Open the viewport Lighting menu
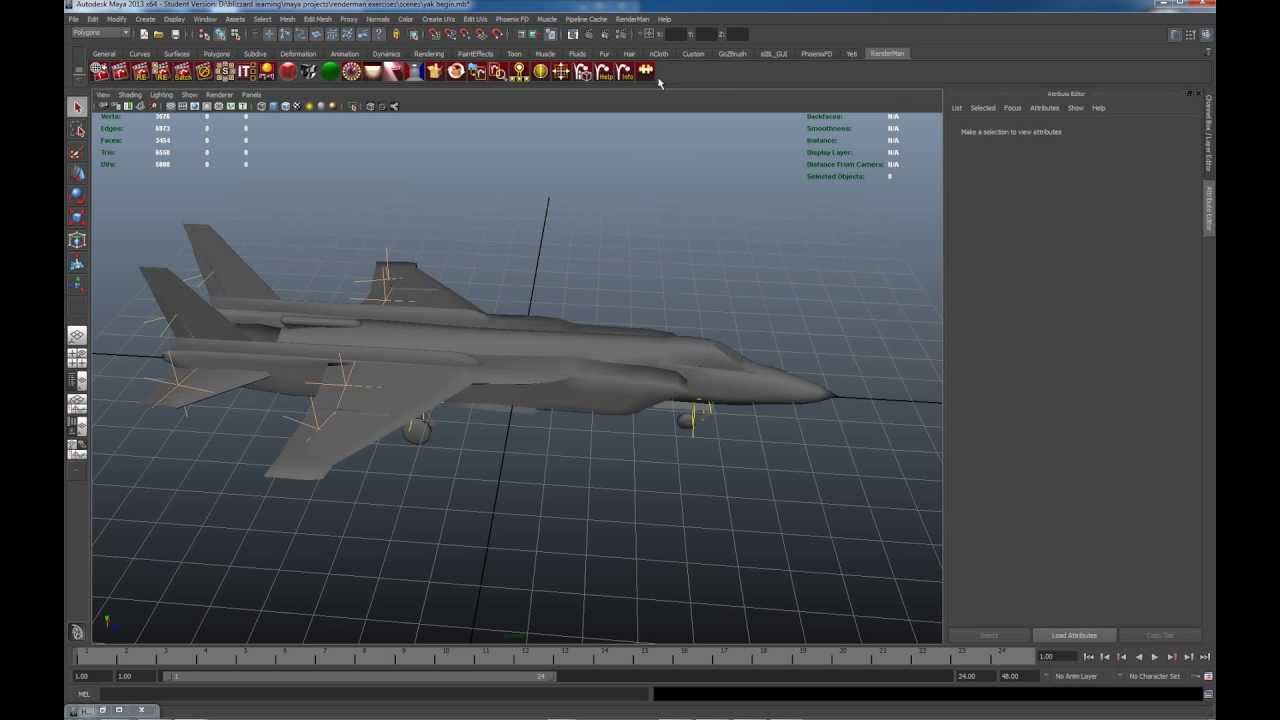Viewport: 1280px width, 720px height. click(x=161, y=95)
